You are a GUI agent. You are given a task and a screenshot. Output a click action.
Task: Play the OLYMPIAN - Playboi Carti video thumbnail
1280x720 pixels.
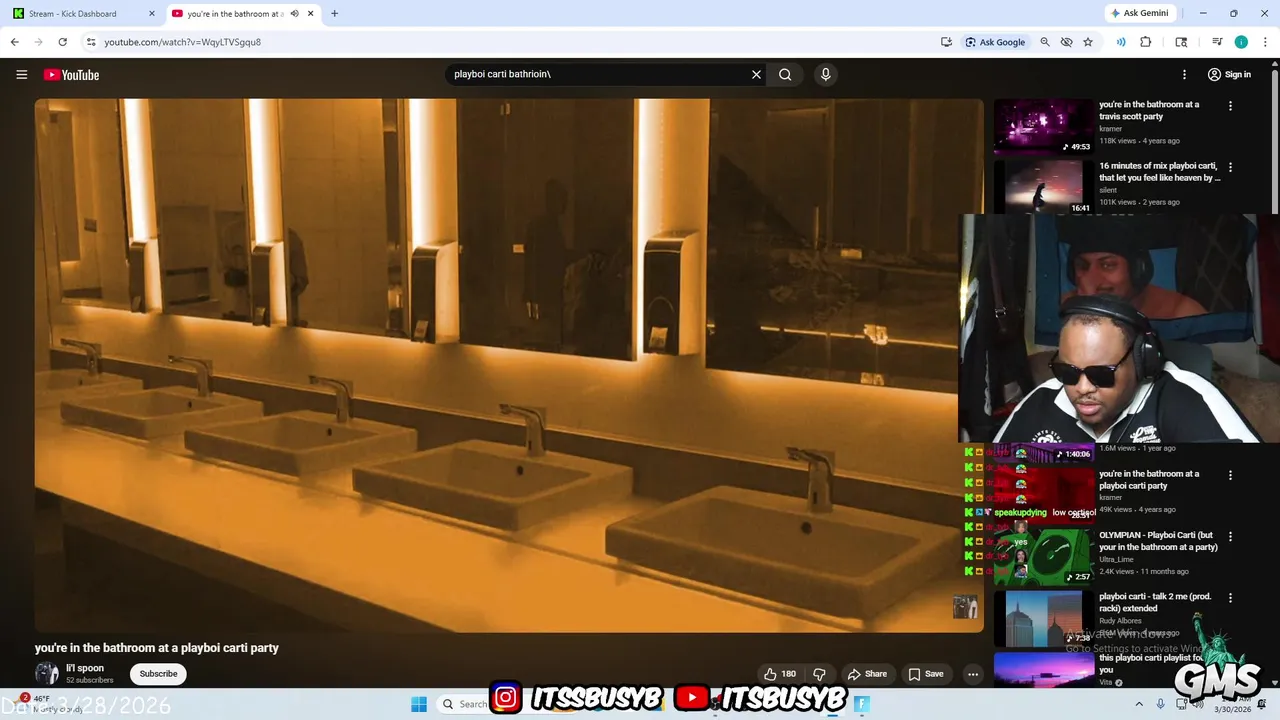pyautogui.click(x=1043, y=557)
